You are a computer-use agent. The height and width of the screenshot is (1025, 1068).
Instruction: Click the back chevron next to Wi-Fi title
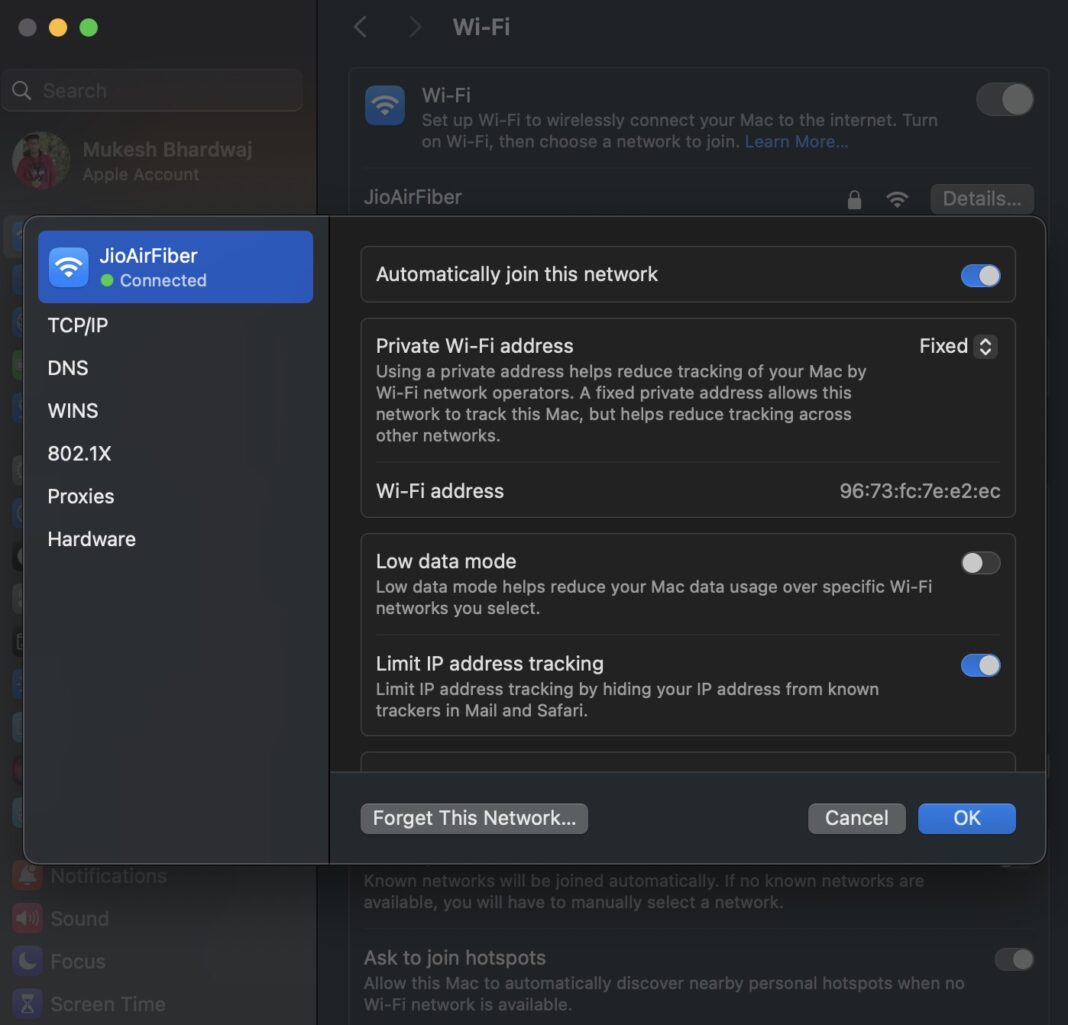(360, 27)
